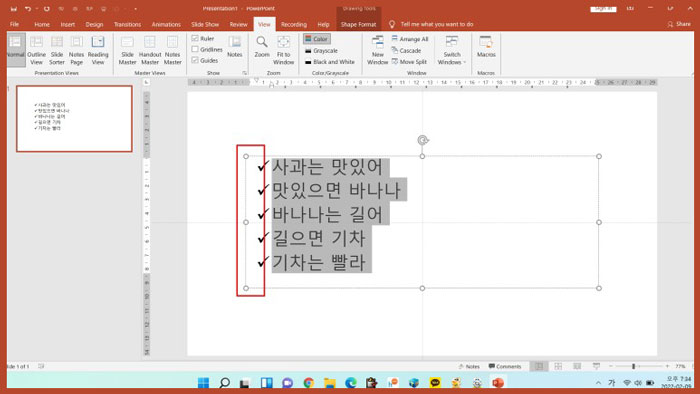Open Customize Quick Access Toolbar dropdown

(x=136, y=8)
